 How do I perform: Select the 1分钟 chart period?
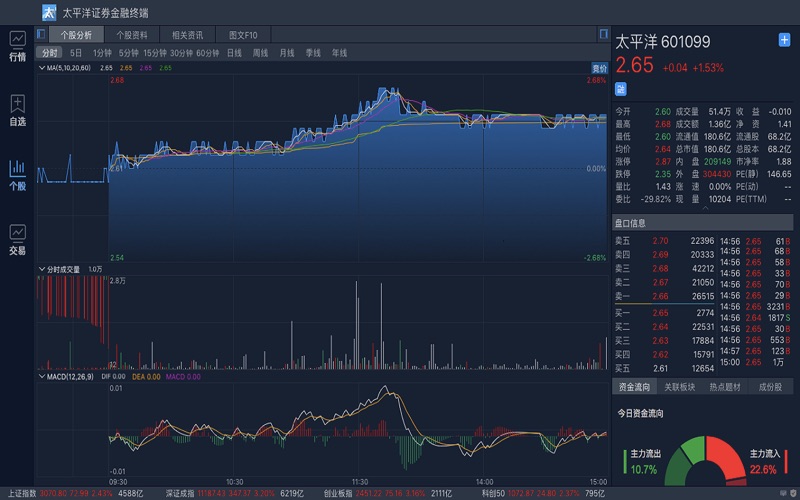click(102, 53)
